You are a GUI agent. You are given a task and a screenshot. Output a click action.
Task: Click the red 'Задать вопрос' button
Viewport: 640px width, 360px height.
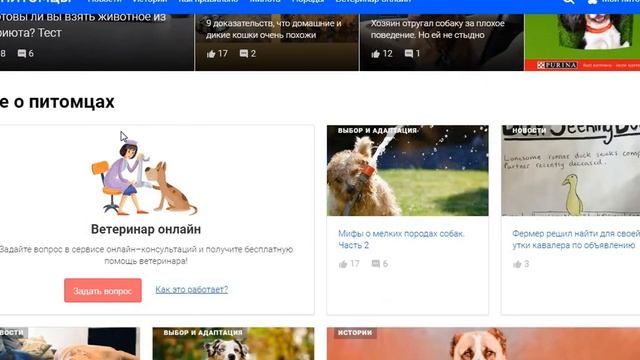tap(103, 291)
